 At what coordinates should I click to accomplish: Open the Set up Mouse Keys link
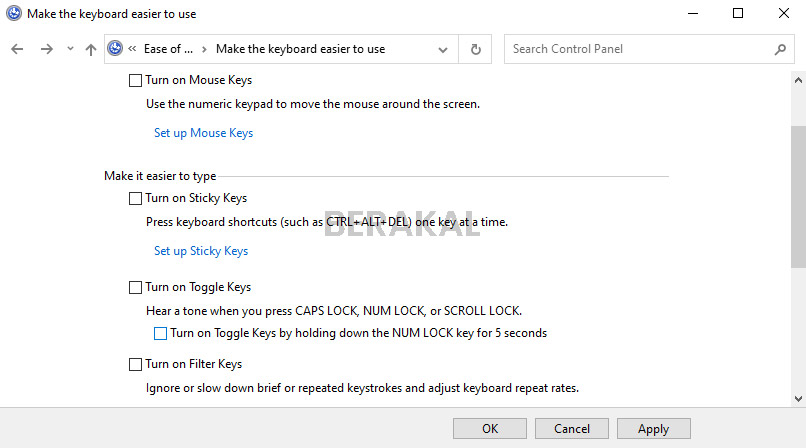pos(203,133)
